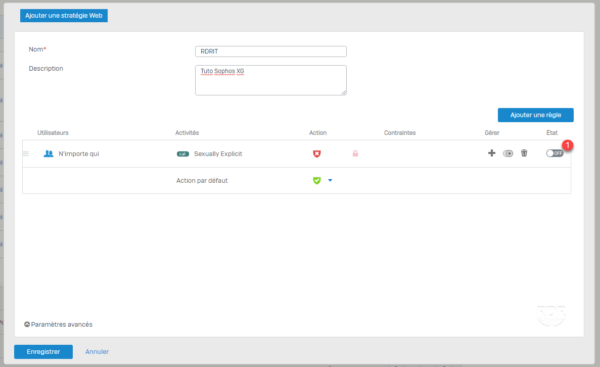
Task: Click the Utilisateurs column header
Action: (x=53, y=133)
